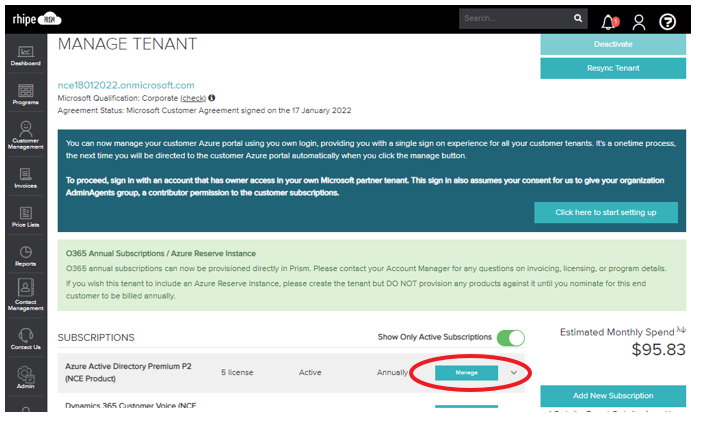Click the MANAGE TENANT heading

click(127, 44)
